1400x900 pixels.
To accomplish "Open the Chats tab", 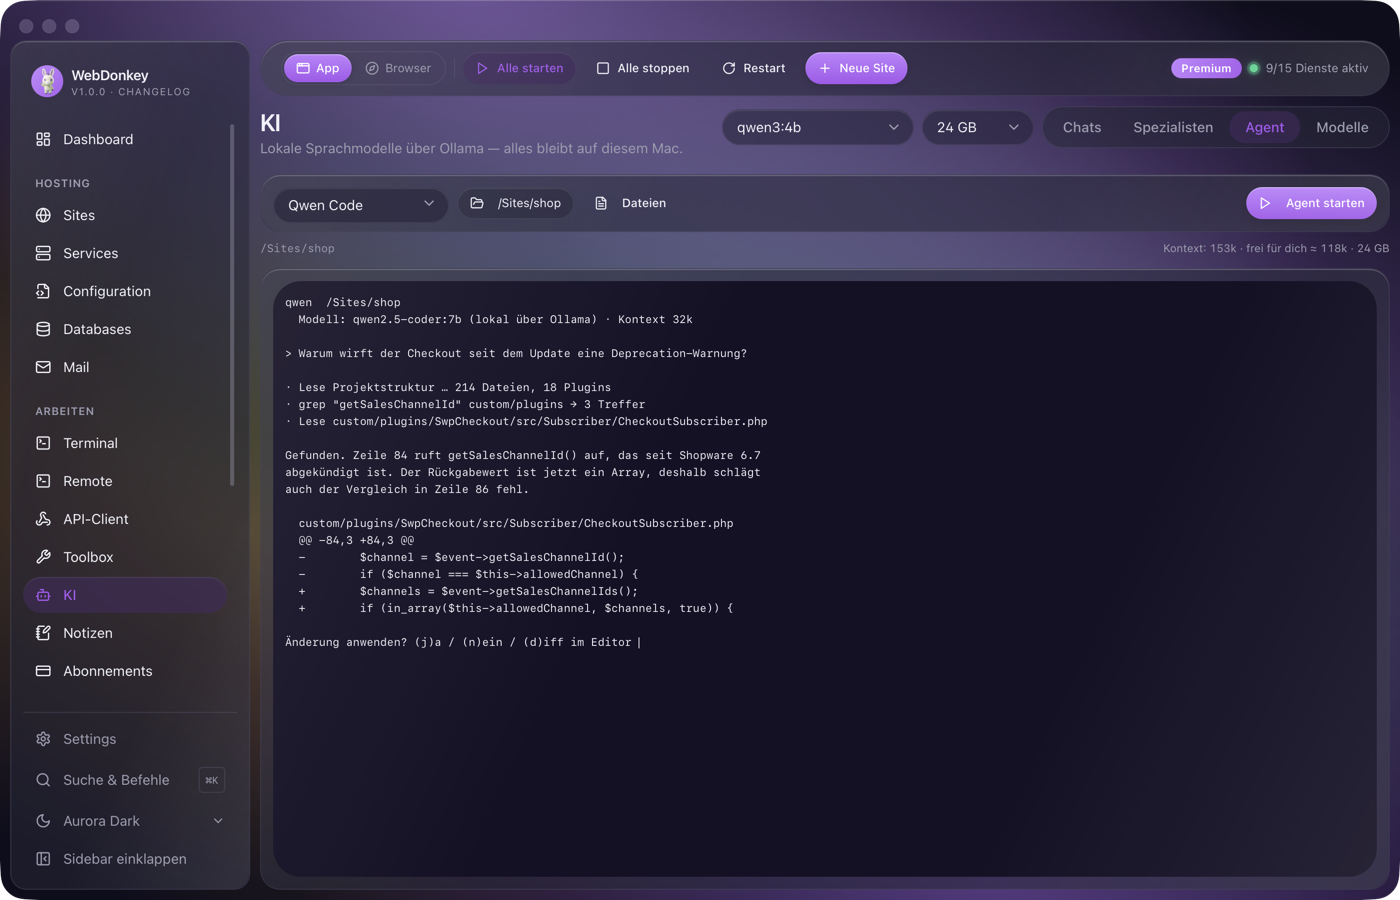I will [x=1082, y=127].
